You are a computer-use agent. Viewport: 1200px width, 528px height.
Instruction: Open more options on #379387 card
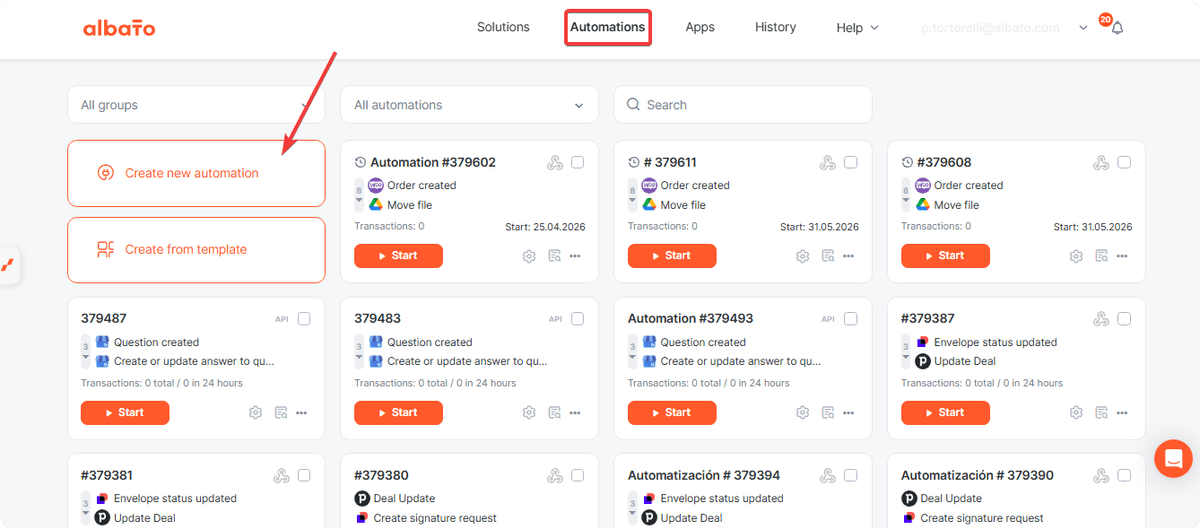point(1122,412)
